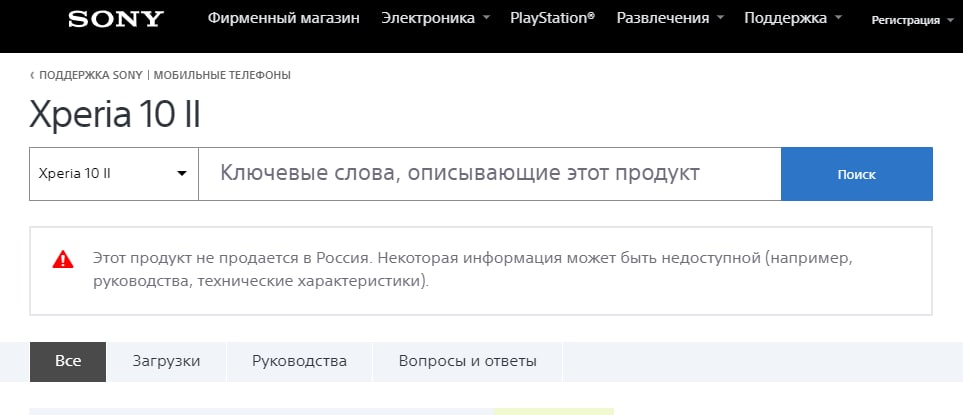The image size is (963, 415).
Task: Expand the Поддержка menu
Action: click(x=793, y=18)
